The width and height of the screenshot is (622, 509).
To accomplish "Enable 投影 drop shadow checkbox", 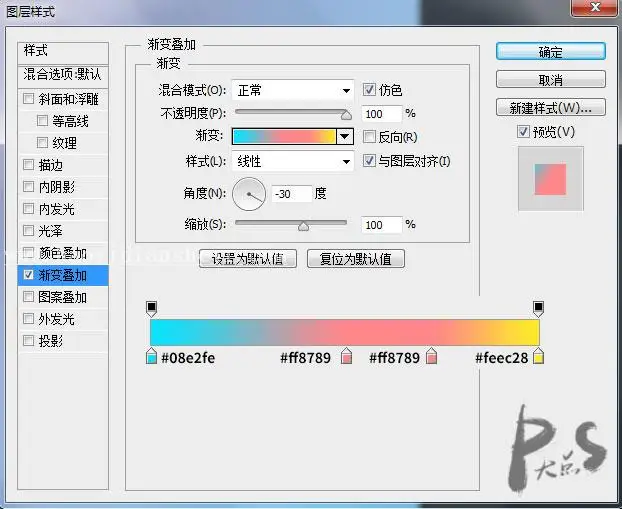I will coord(29,340).
